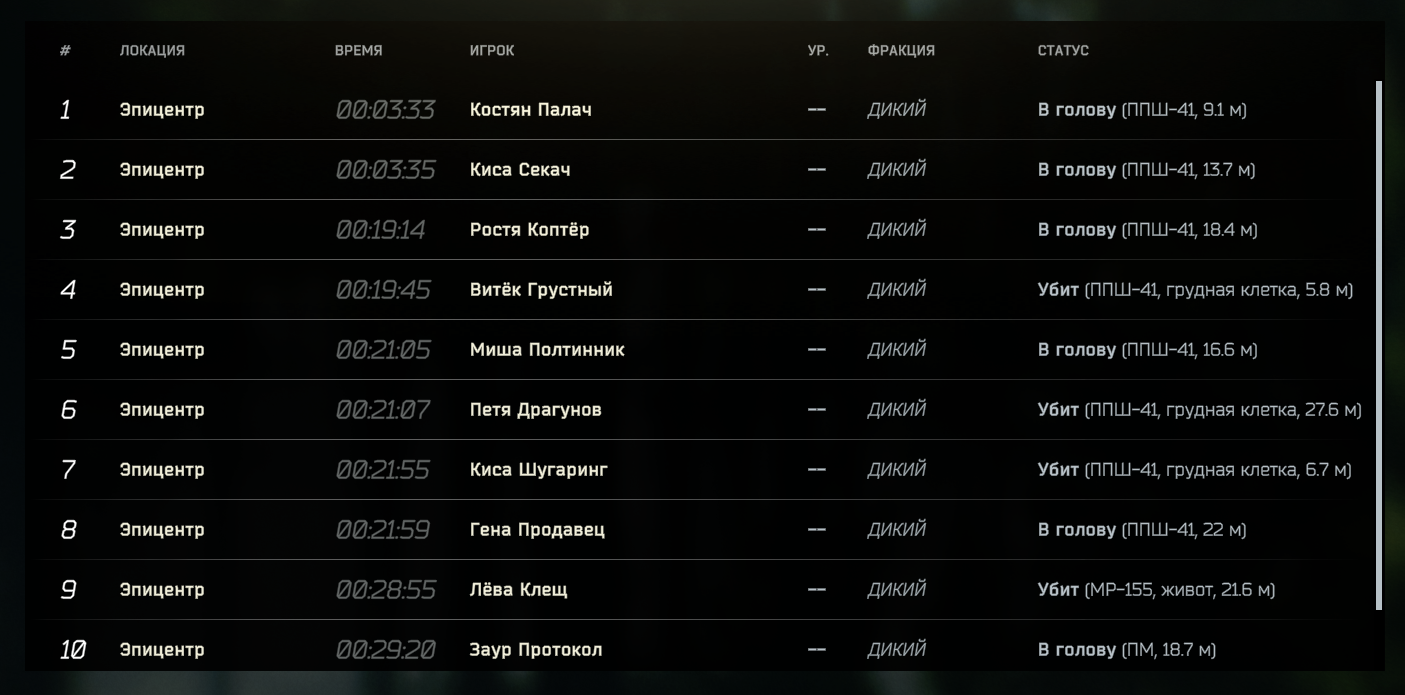Click the СТАТУС column header

(x=1063, y=50)
